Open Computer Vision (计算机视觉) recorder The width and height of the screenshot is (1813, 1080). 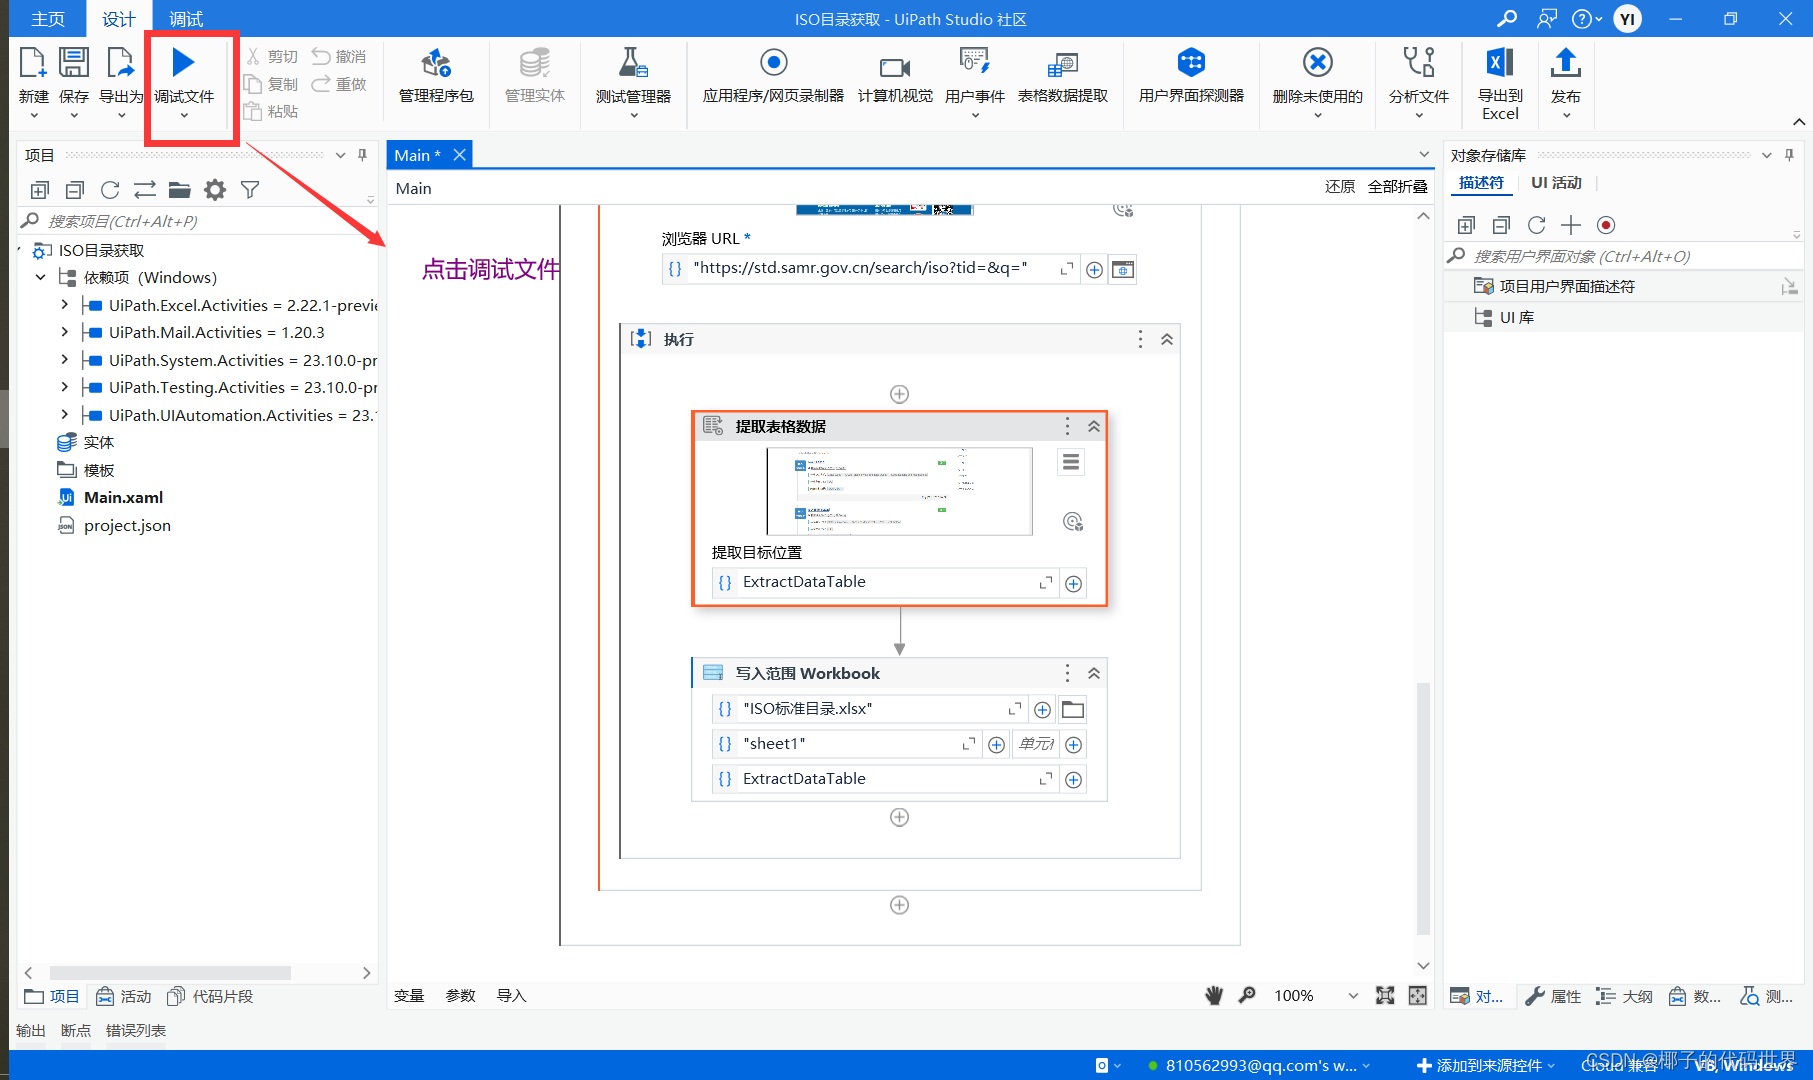pyautogui.click(x=895, y=78)
